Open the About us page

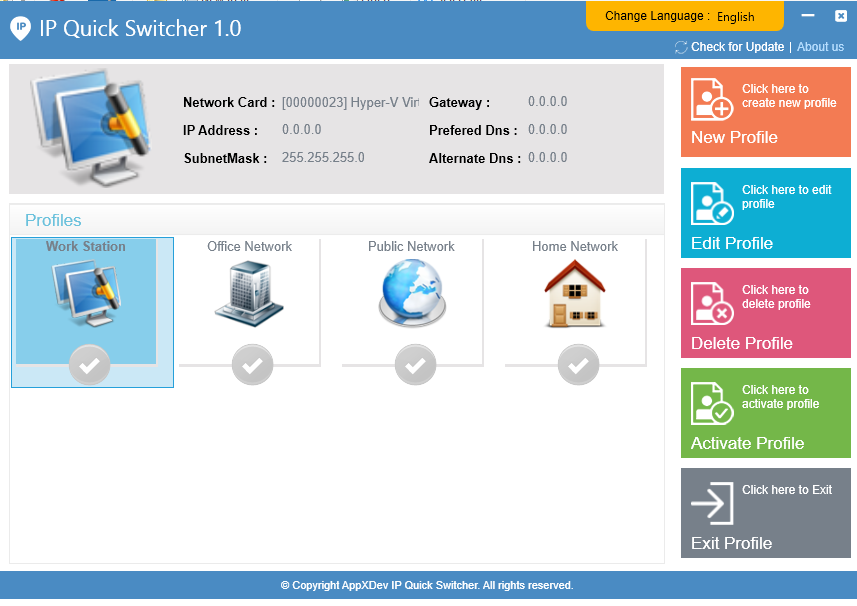tap(820, 47)
